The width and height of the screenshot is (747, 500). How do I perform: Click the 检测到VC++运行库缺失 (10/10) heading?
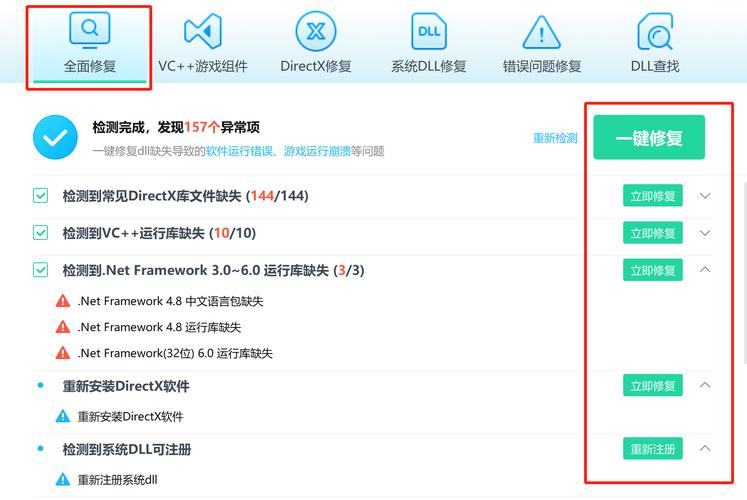tap(159, 233)
